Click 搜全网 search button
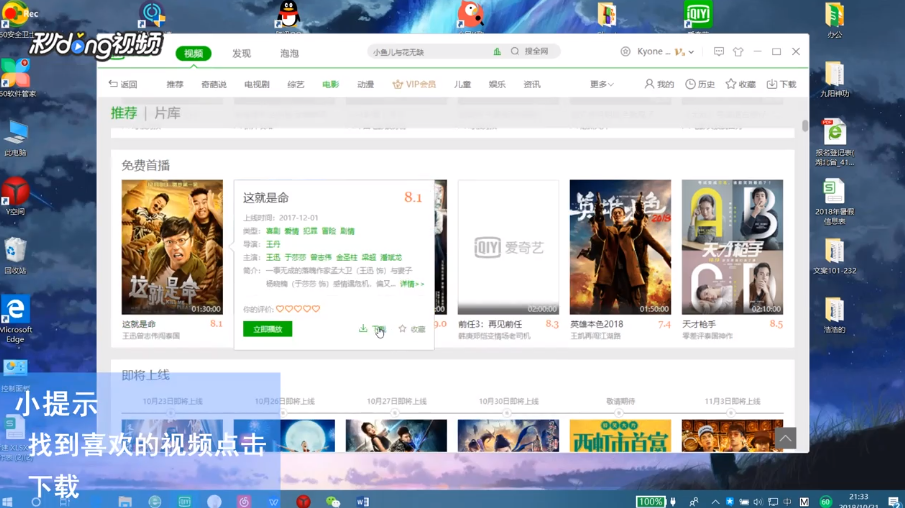Viewport: 905px width, 508px height. [536, 51]
